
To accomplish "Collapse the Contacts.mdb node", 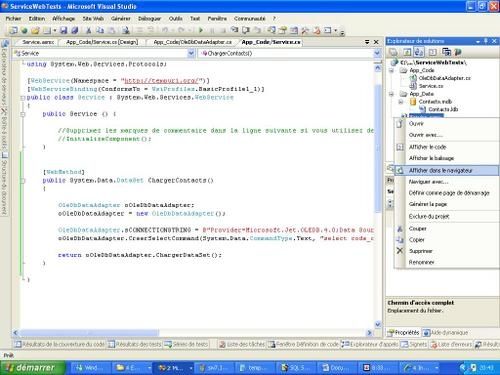I will tap(401, 102).
